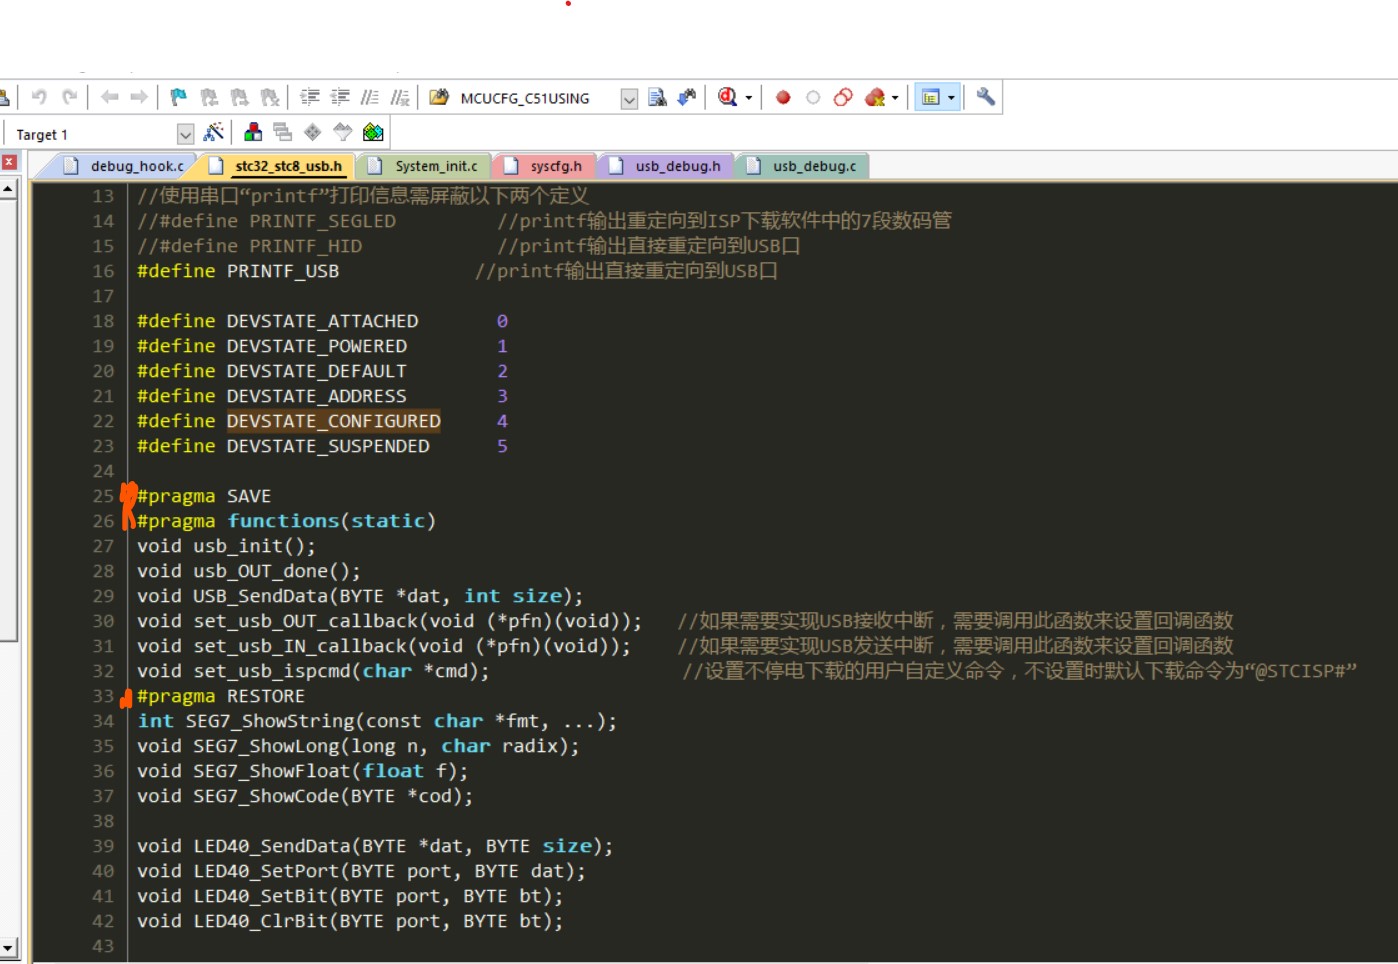This screenshot has width=1398, height=964.
Task: Switch to the debug_hook.c tab
Action: click(x=124, y=166)
